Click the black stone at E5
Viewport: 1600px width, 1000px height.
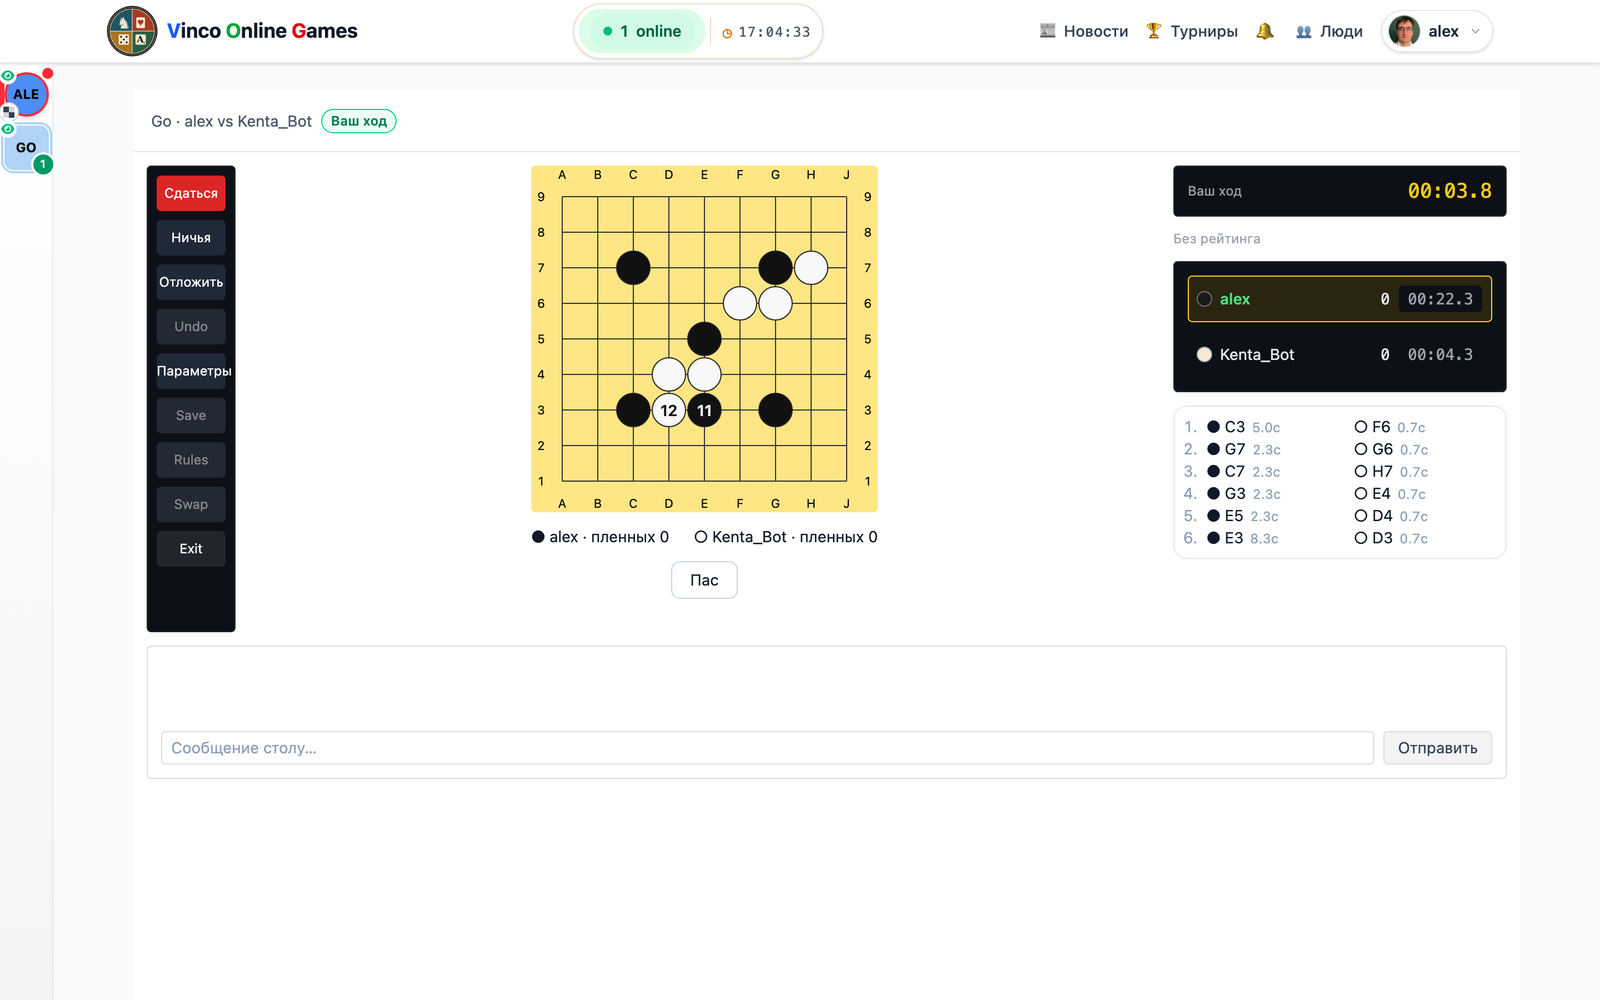[705, 339]
